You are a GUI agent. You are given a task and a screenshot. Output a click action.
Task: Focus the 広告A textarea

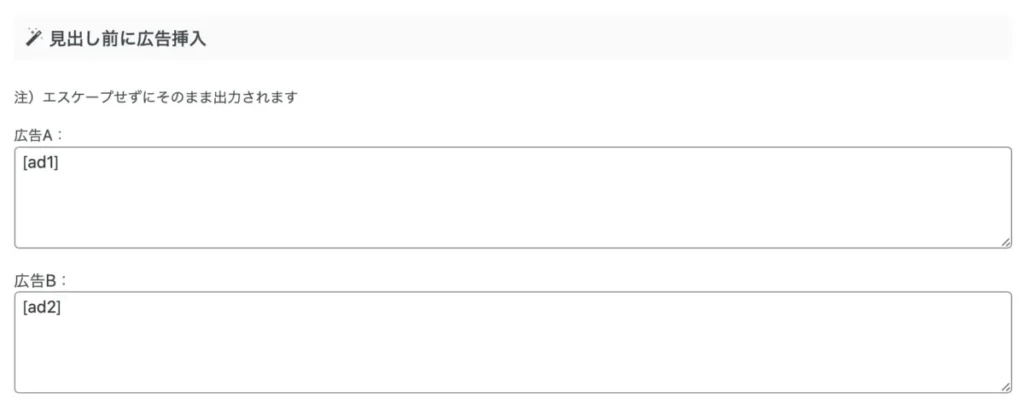513,198
